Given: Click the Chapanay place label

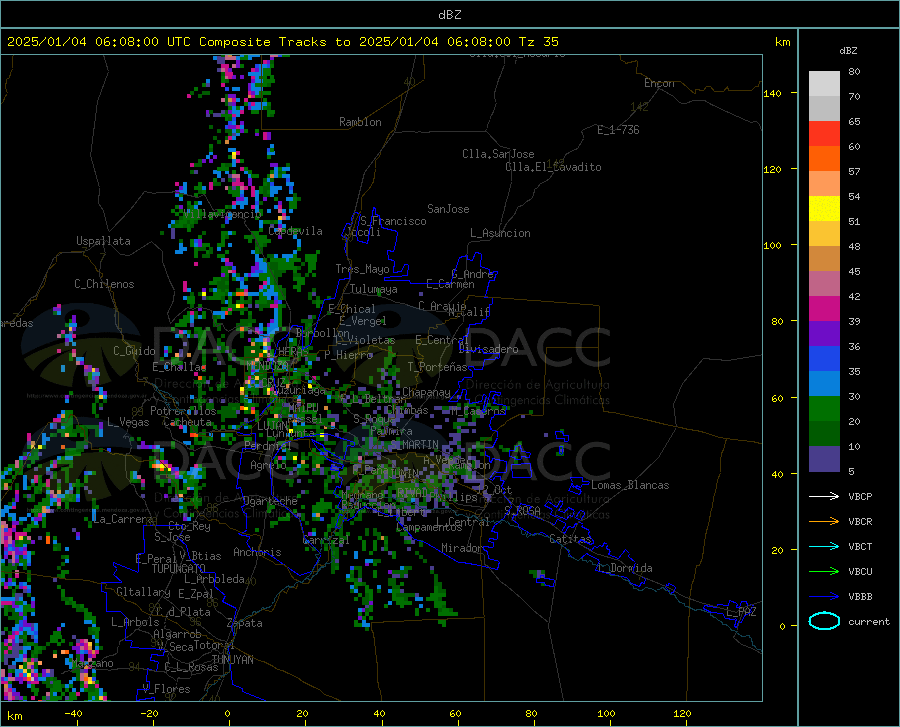Looking at the screenshot, I should point(426,392).
